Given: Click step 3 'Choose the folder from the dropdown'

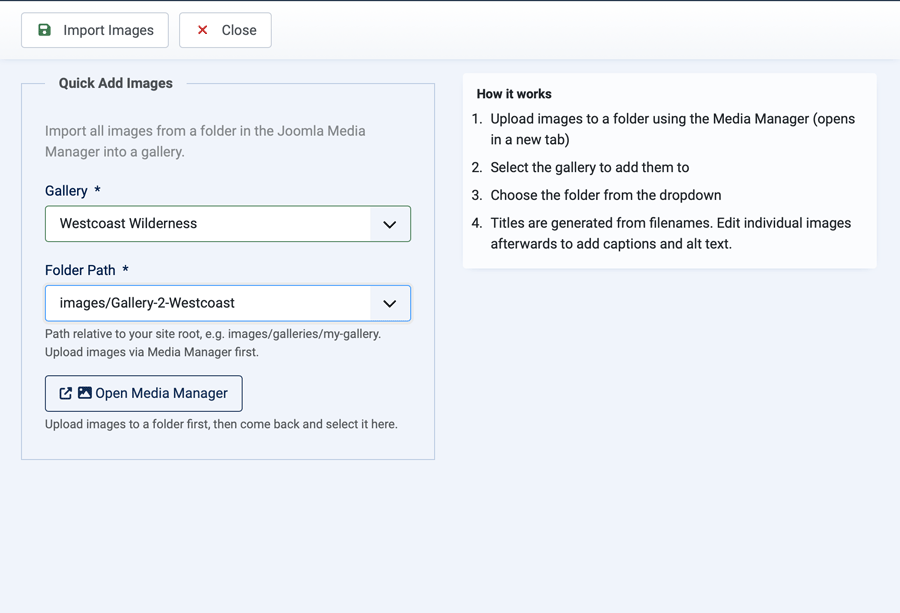Looking at the screenshot, I should tap(605, 195).
